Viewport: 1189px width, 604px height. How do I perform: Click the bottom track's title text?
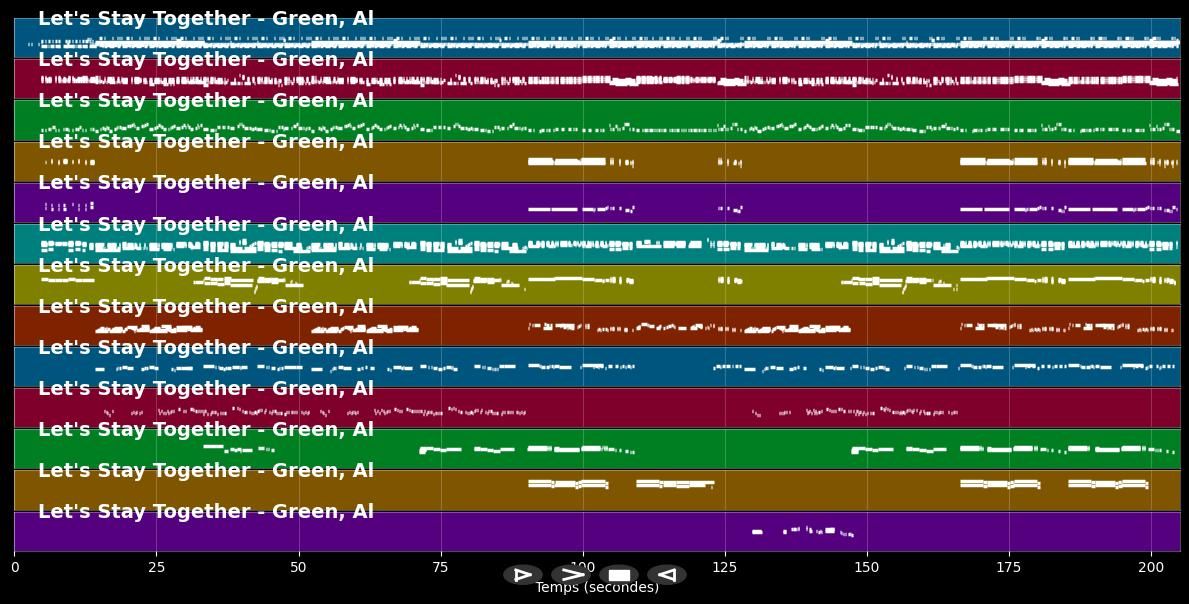point(205,511)
